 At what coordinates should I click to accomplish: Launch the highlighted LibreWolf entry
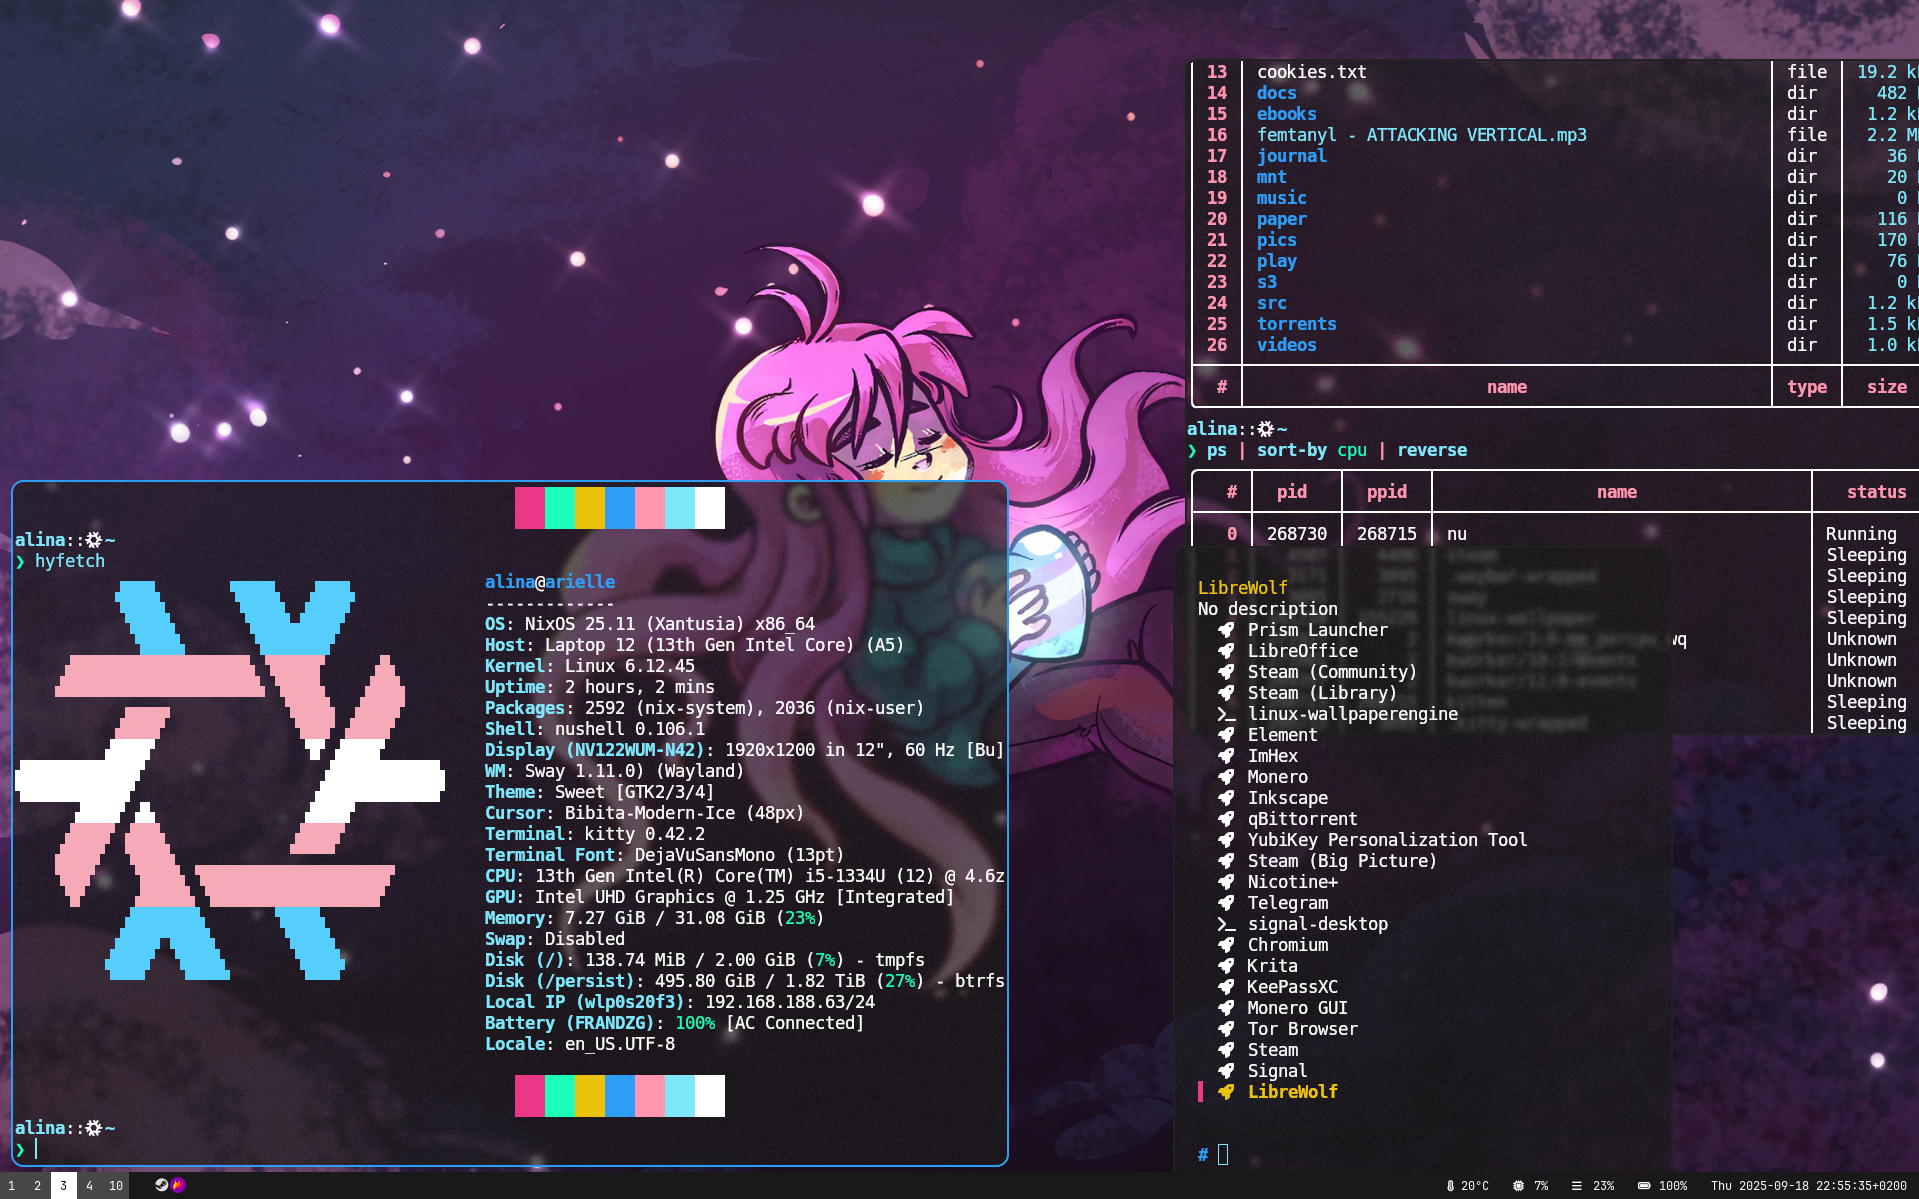pyautogui.click(x=1292, y=1092)
